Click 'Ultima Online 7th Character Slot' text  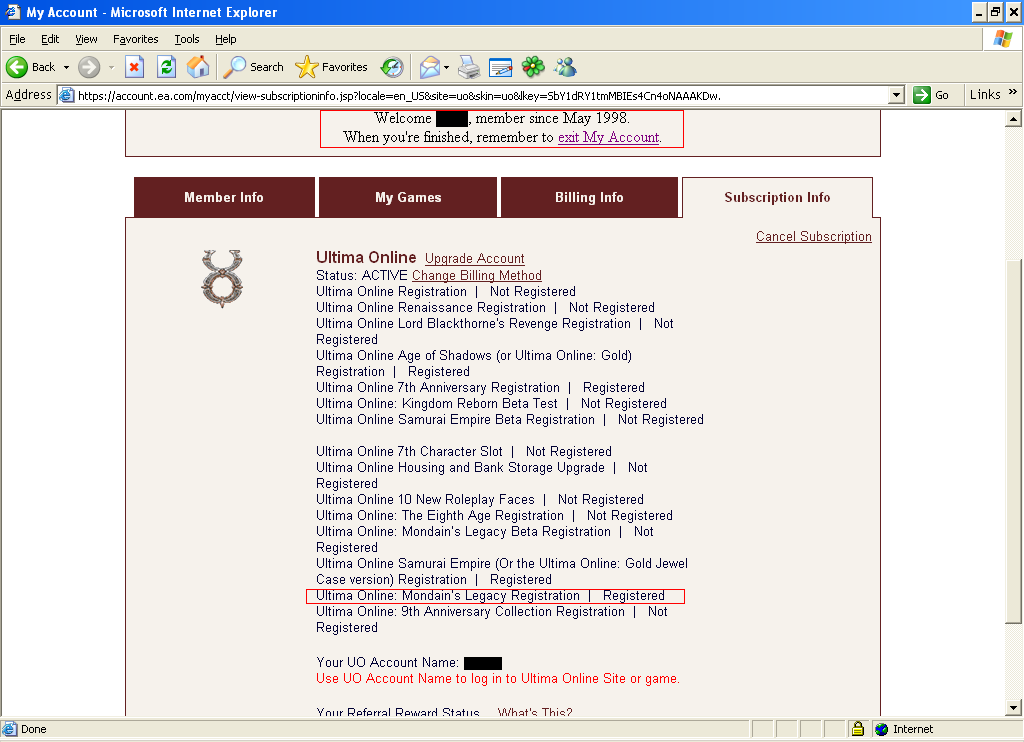(409, 451)
